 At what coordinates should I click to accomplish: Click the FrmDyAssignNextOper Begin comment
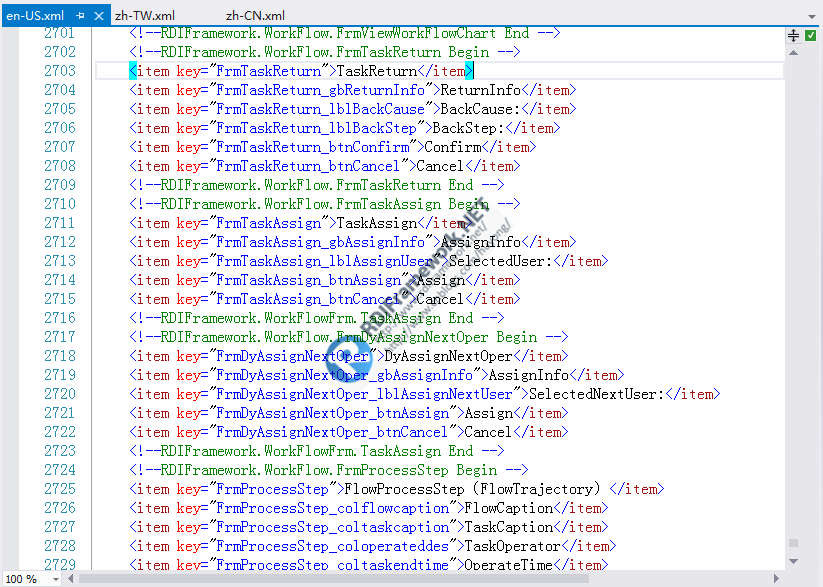pyautogui.click(x=349, y=337)
